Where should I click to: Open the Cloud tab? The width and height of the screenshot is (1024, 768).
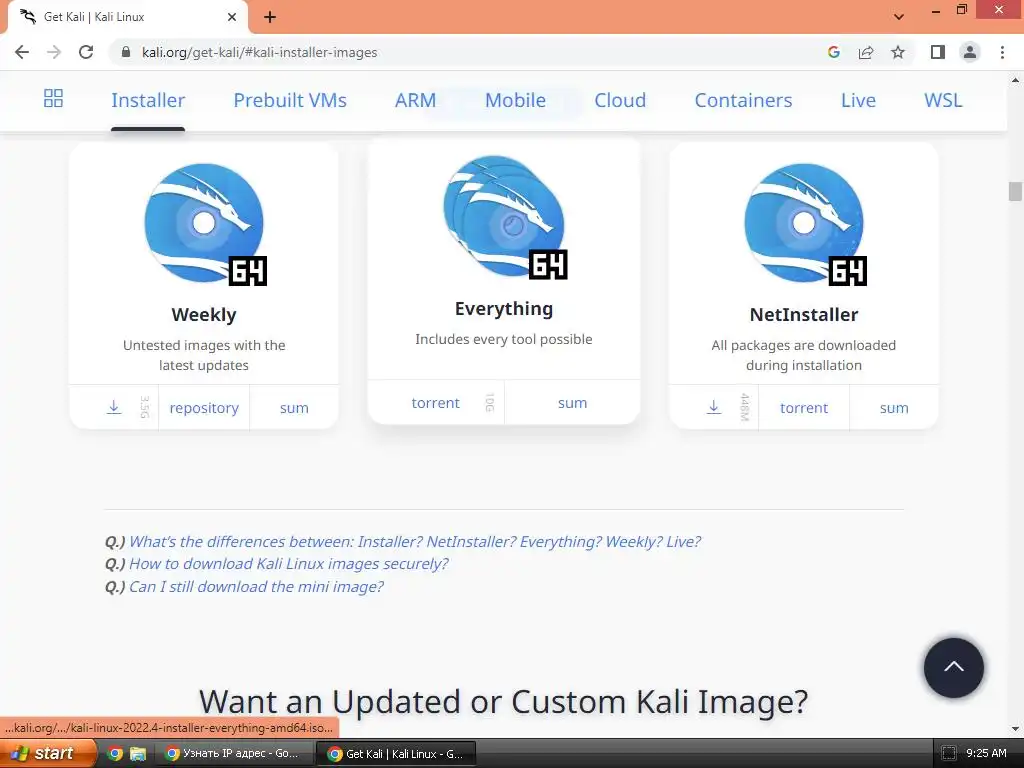coord(620,100)
